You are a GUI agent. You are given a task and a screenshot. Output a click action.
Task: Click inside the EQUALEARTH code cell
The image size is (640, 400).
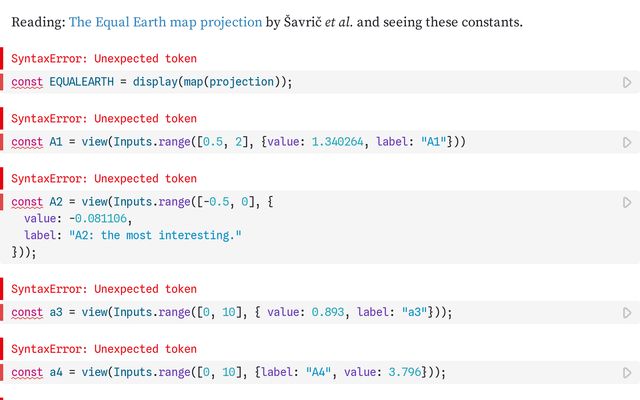(320, 82)
